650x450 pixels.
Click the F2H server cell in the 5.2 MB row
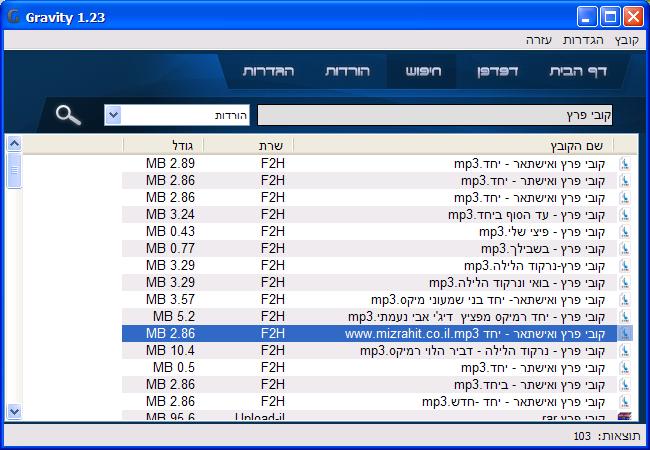273,317
